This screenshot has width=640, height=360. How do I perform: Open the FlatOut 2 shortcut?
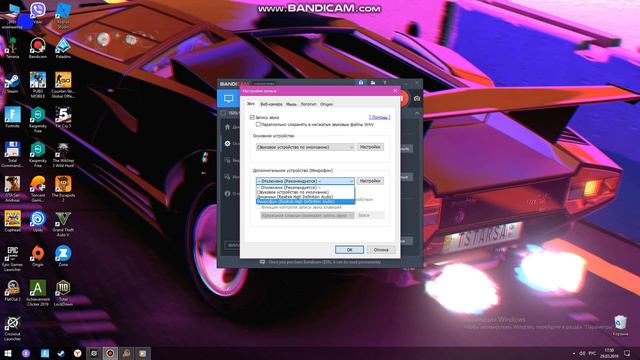click(x=12, y=291)
